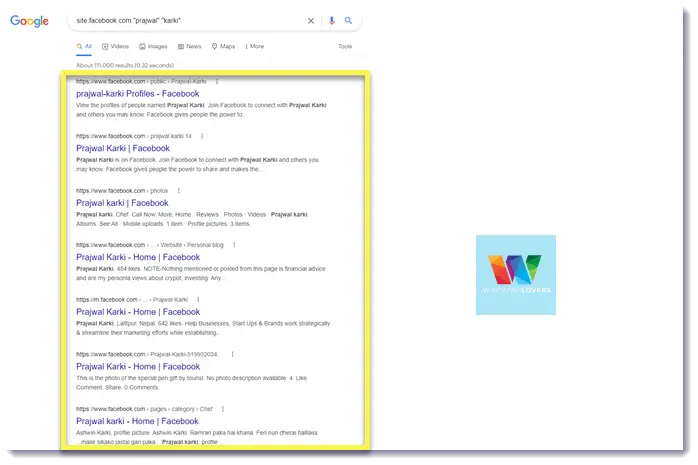Click the 'pages › category › Chef' breadcrumb
The width and height of the screenshot is (698, 465).
[x=181, y=409]
